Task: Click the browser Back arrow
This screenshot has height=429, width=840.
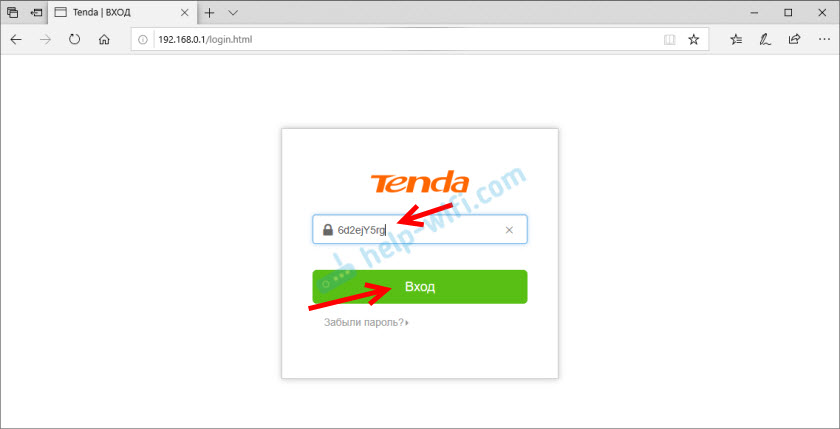Action: [x=16, y=39]
